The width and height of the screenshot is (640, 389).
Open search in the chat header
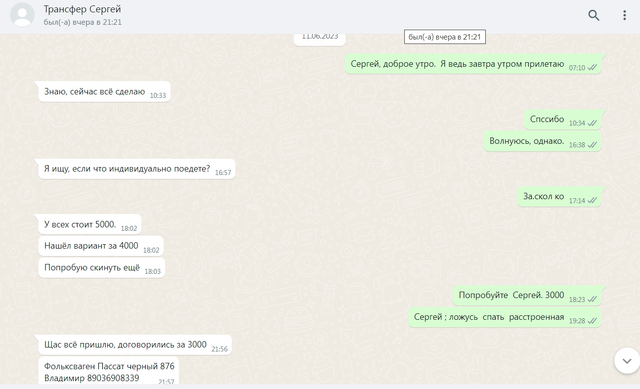593,16
